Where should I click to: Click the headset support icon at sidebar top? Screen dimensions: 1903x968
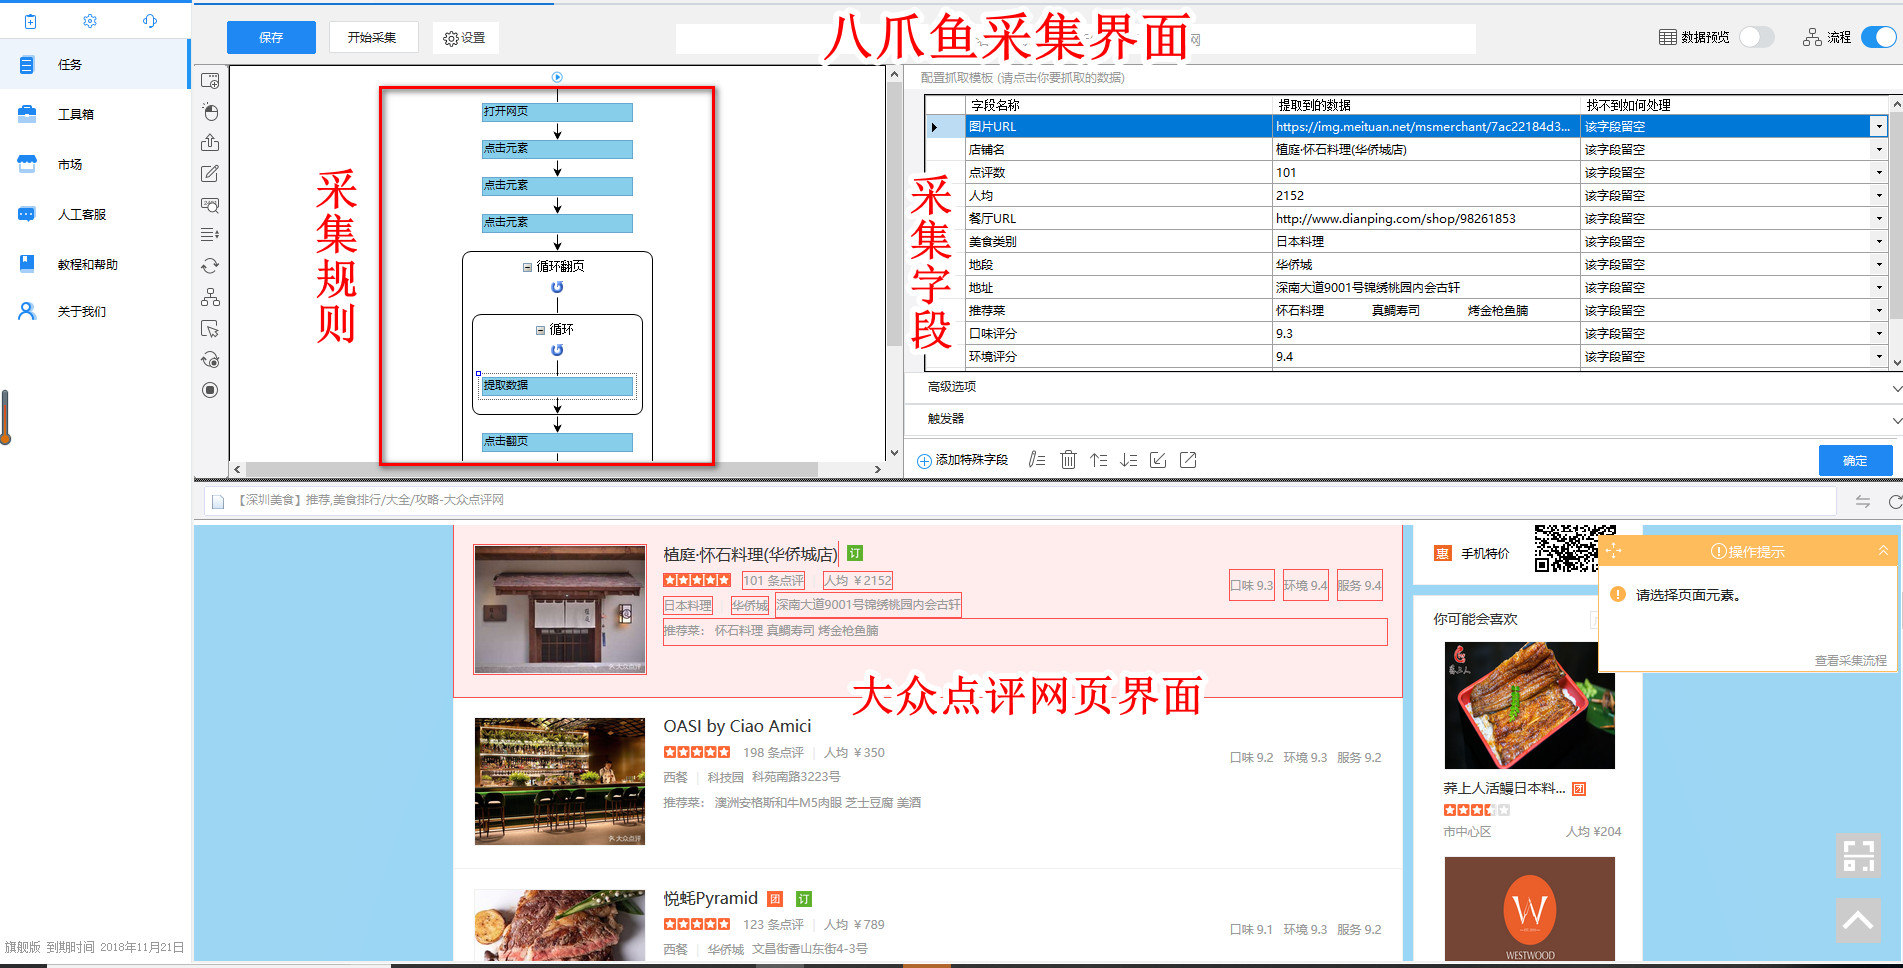[x=150, y=21]
